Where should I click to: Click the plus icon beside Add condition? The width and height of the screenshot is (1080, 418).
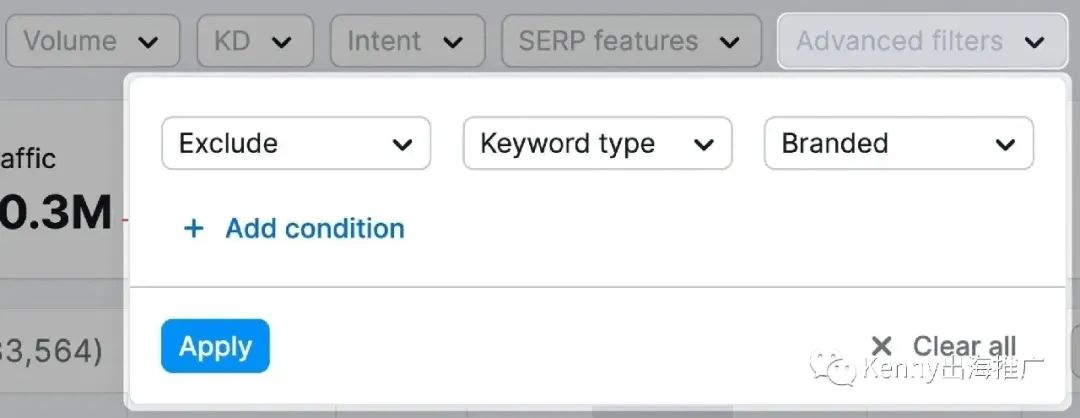[194, 229]
